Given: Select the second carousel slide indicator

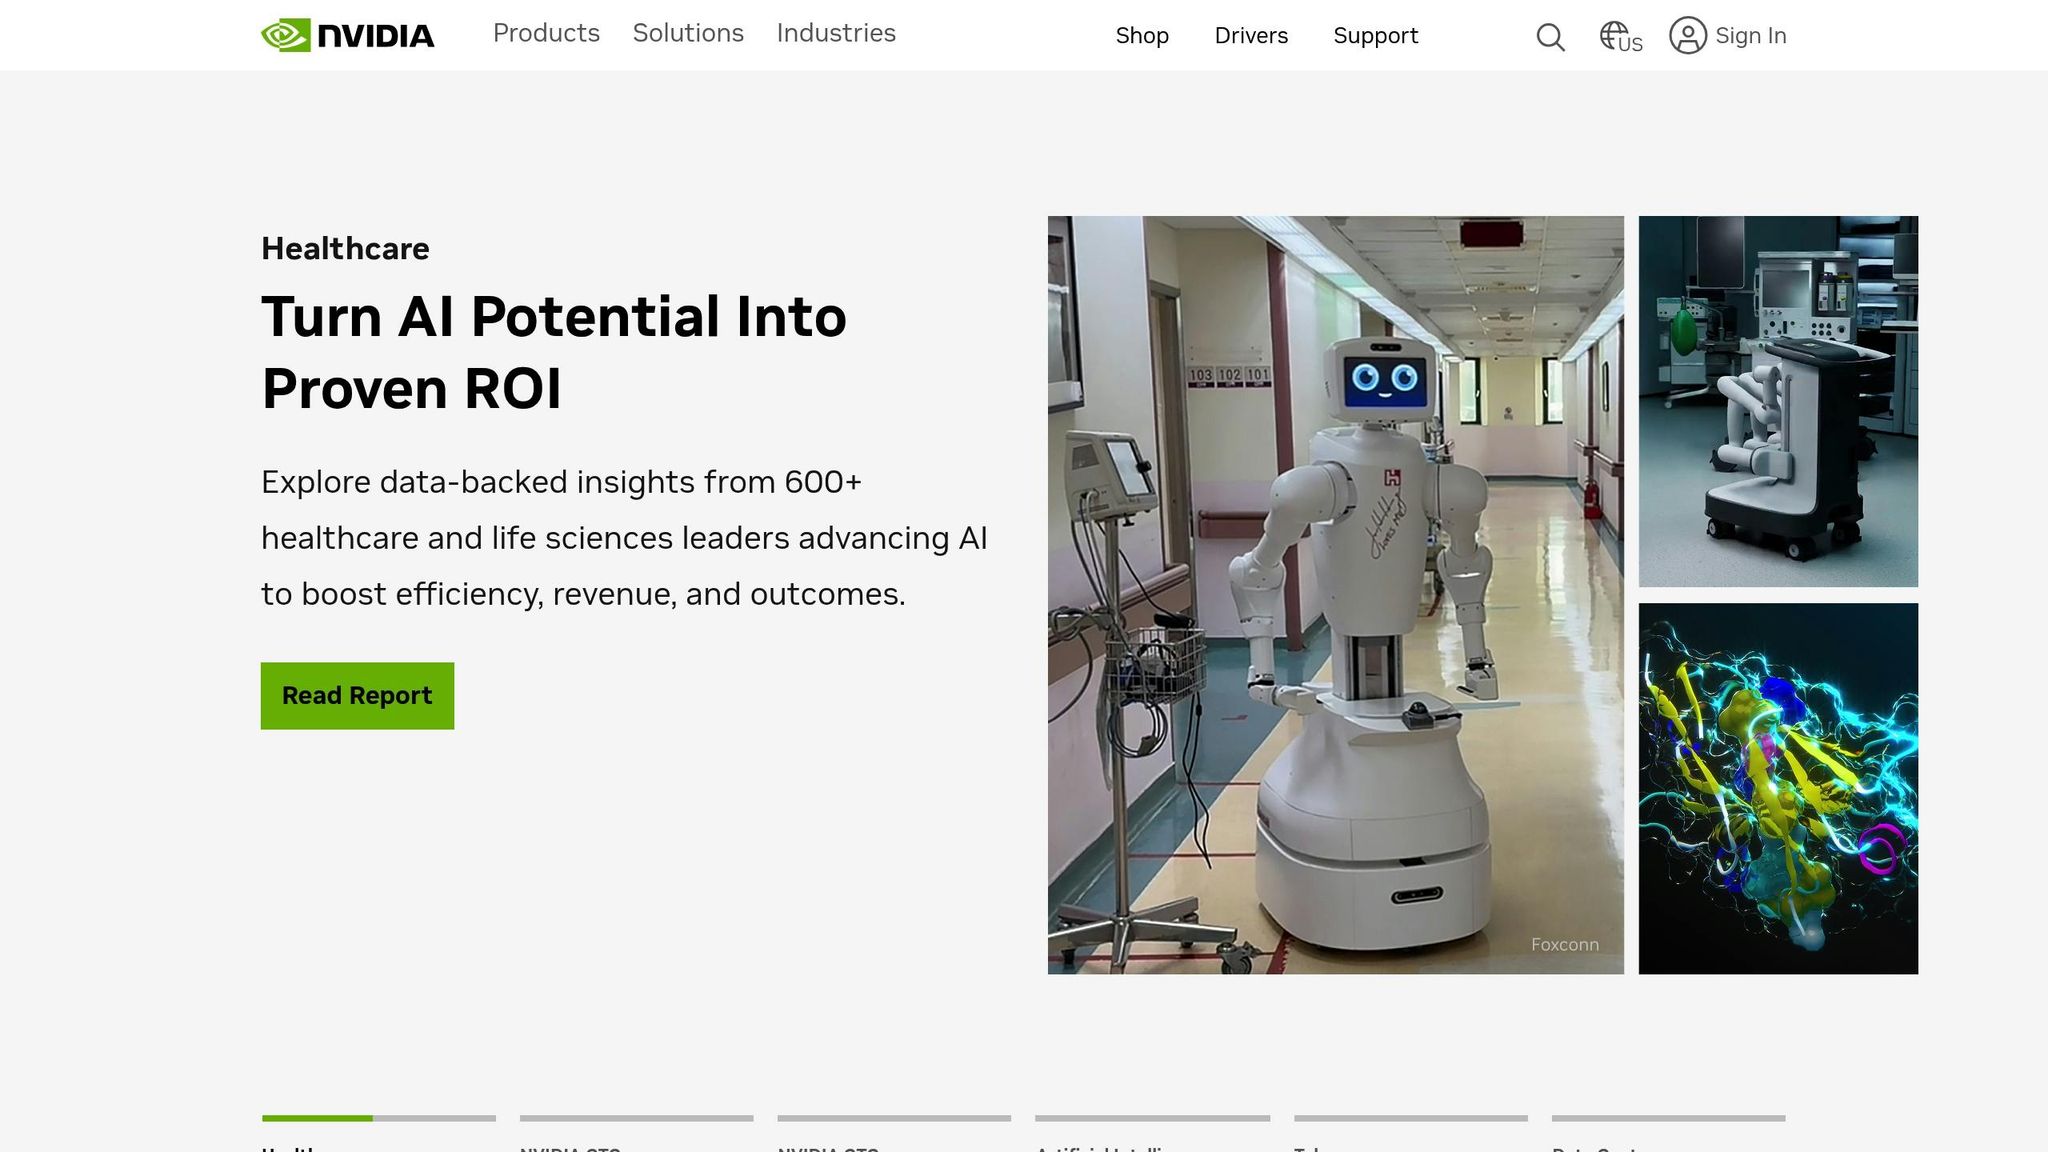Looking at the screenshot, I should 636,1118.
